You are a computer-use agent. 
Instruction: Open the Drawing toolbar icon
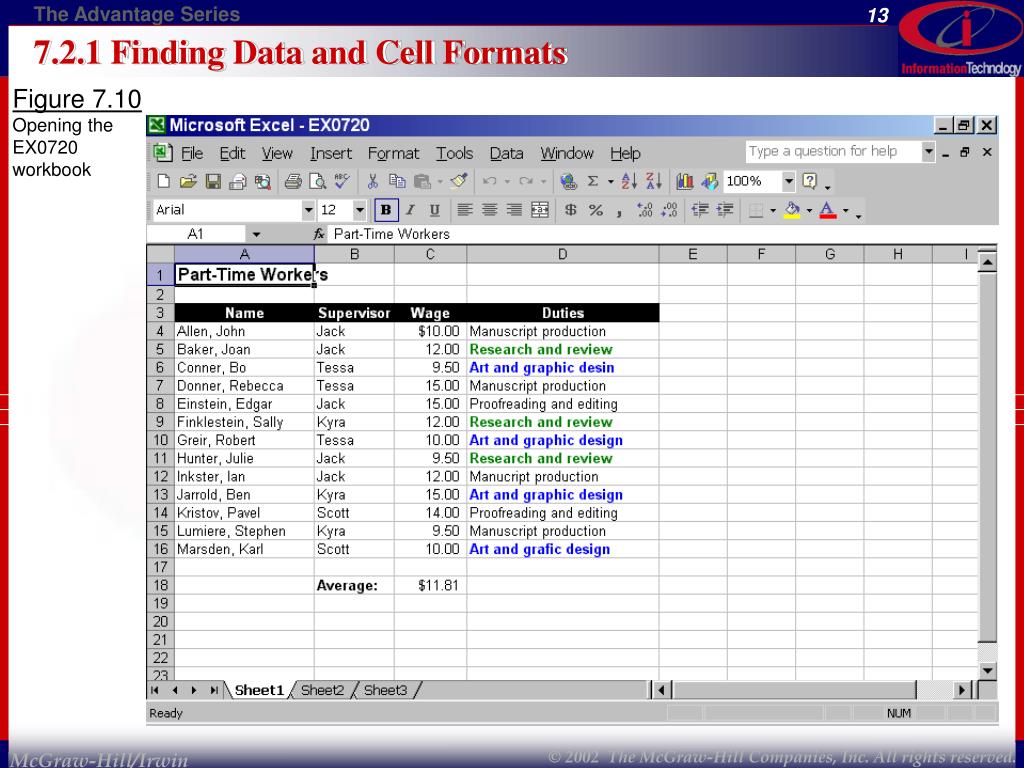click(709, 182)
